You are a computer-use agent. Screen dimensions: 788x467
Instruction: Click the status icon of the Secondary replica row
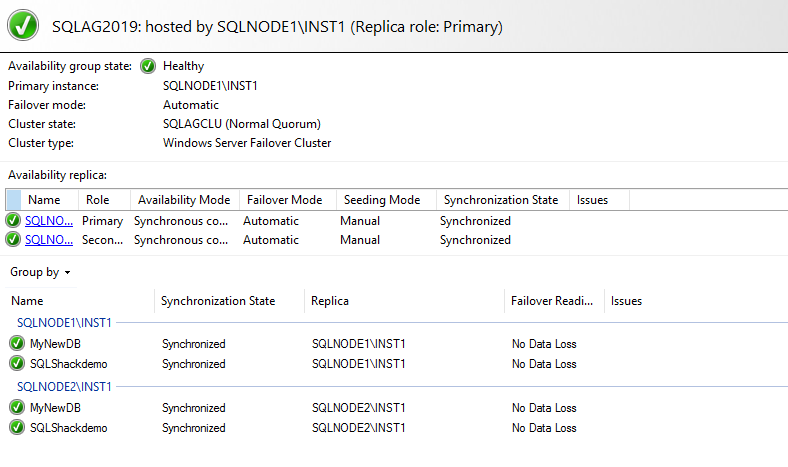13,240
